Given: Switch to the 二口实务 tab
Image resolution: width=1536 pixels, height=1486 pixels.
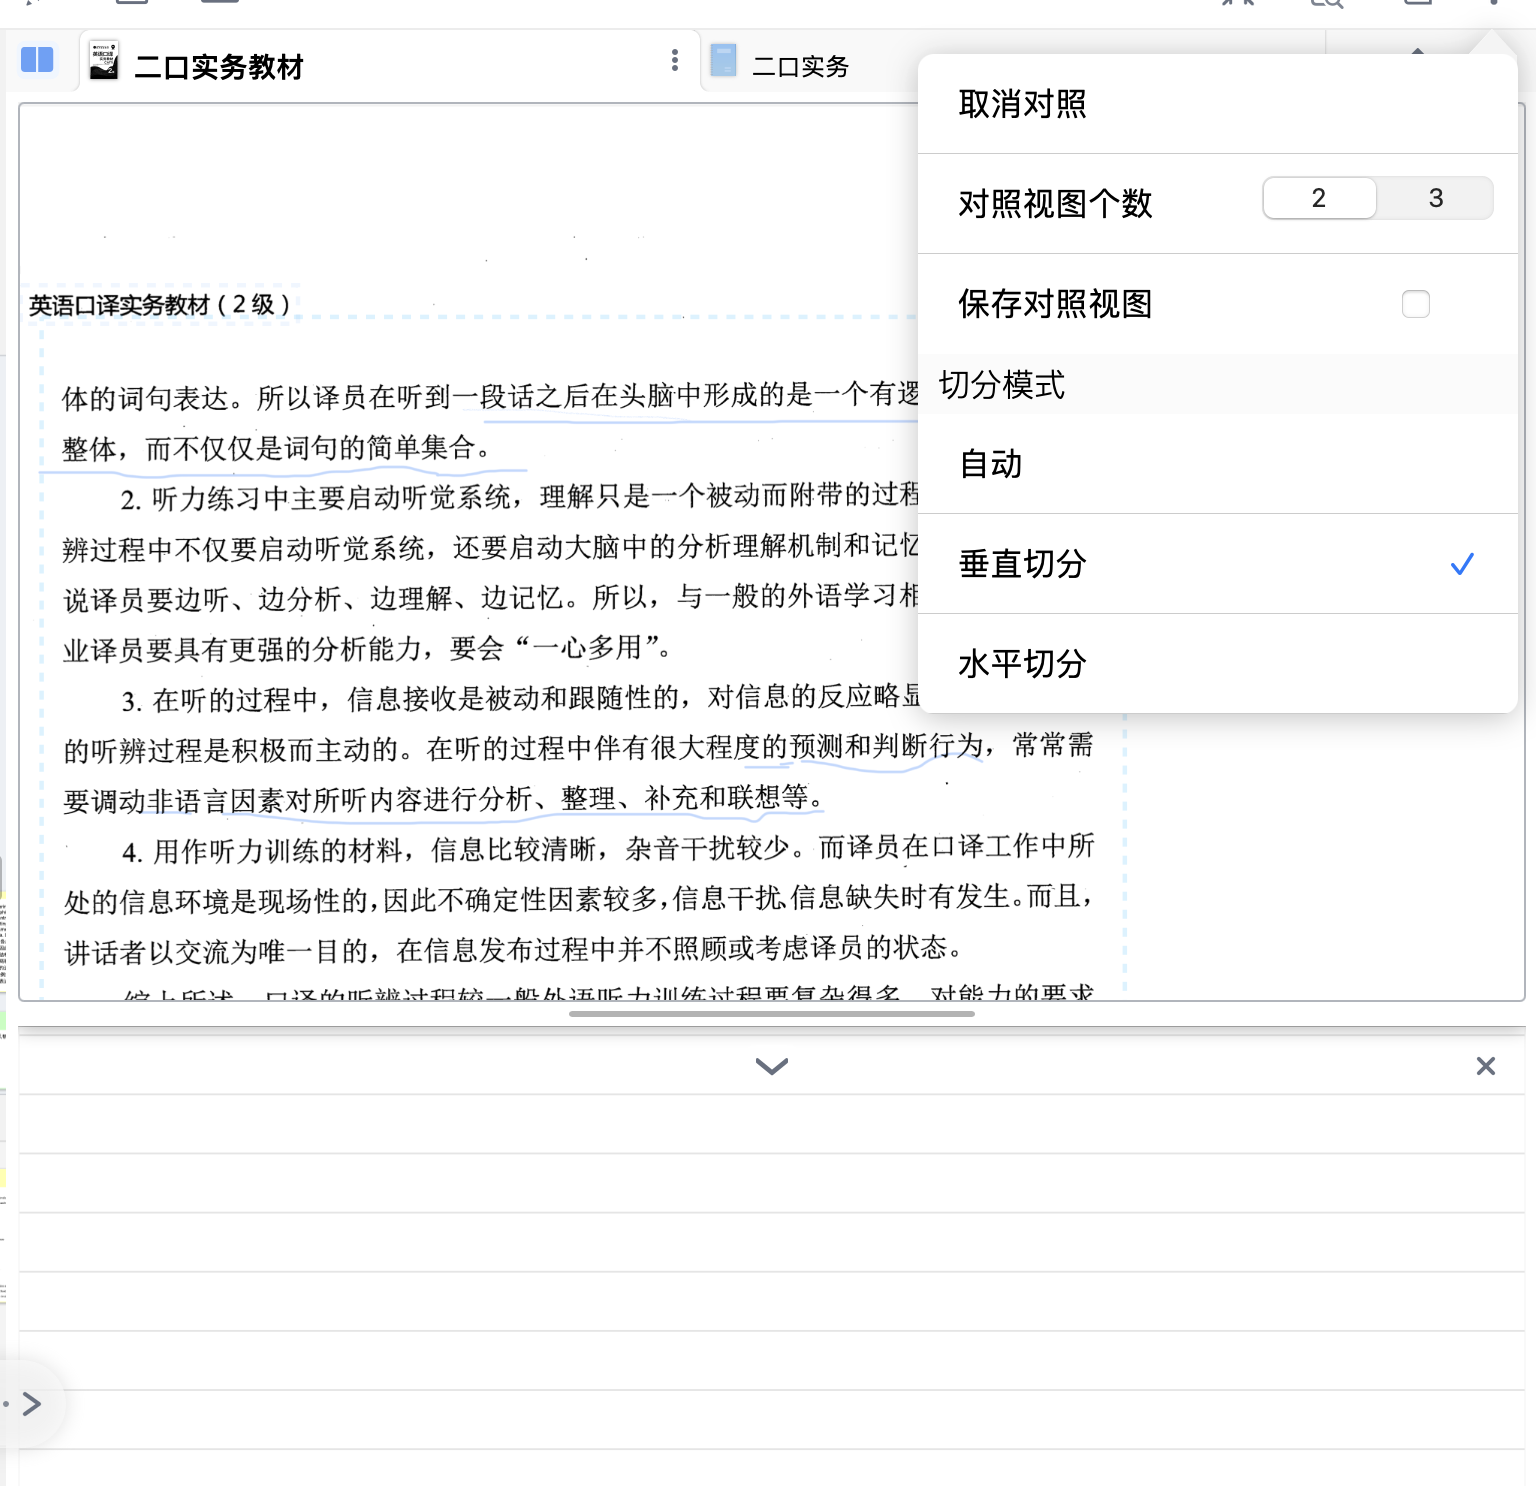Looking at the screenshot, I should [x=800, y=67].
